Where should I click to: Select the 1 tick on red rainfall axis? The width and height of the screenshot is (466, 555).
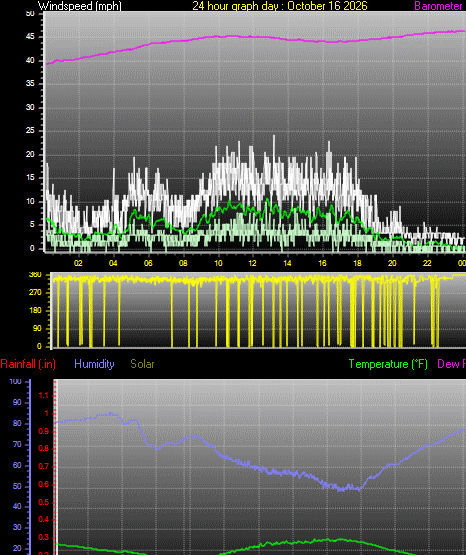[46, 413]
